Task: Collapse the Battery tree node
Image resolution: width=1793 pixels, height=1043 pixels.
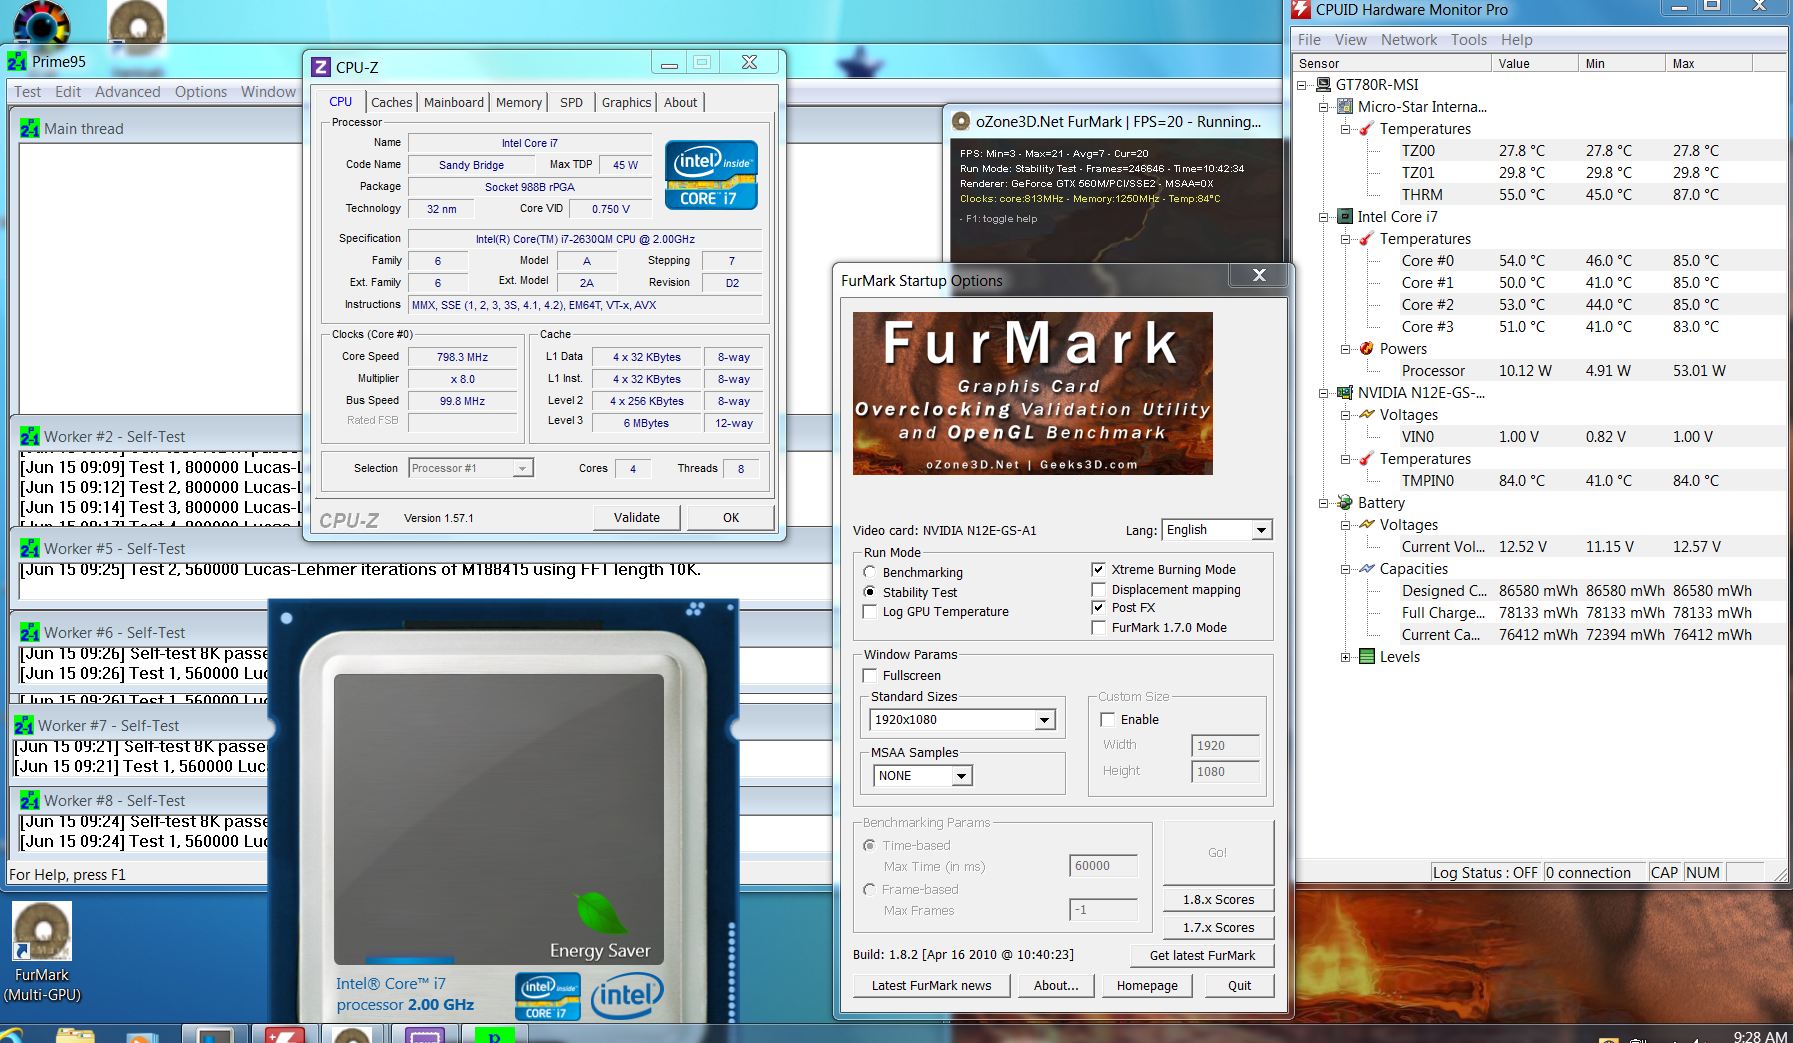Action: (x=1324, y=503)
